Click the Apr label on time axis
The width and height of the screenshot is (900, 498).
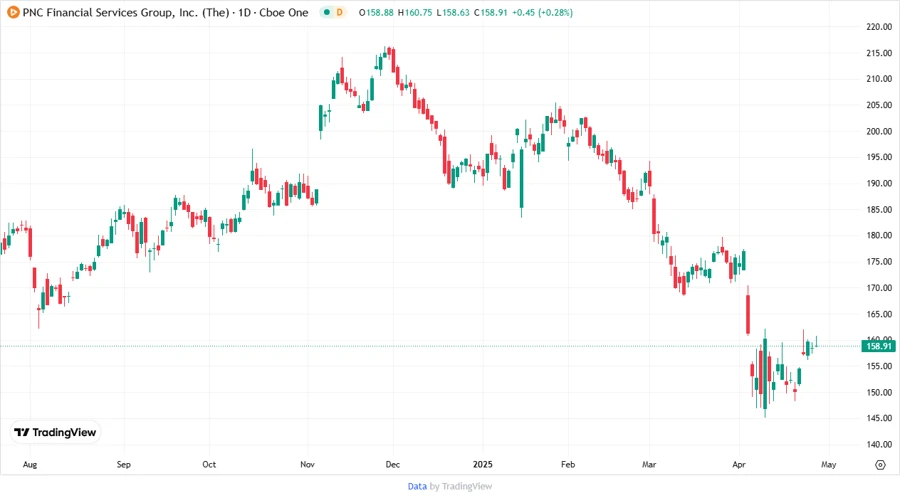[739, 465]
